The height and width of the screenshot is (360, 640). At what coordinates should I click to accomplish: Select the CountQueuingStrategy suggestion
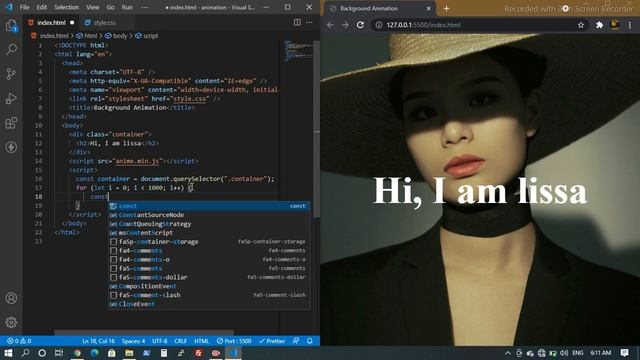click(209, 224)
